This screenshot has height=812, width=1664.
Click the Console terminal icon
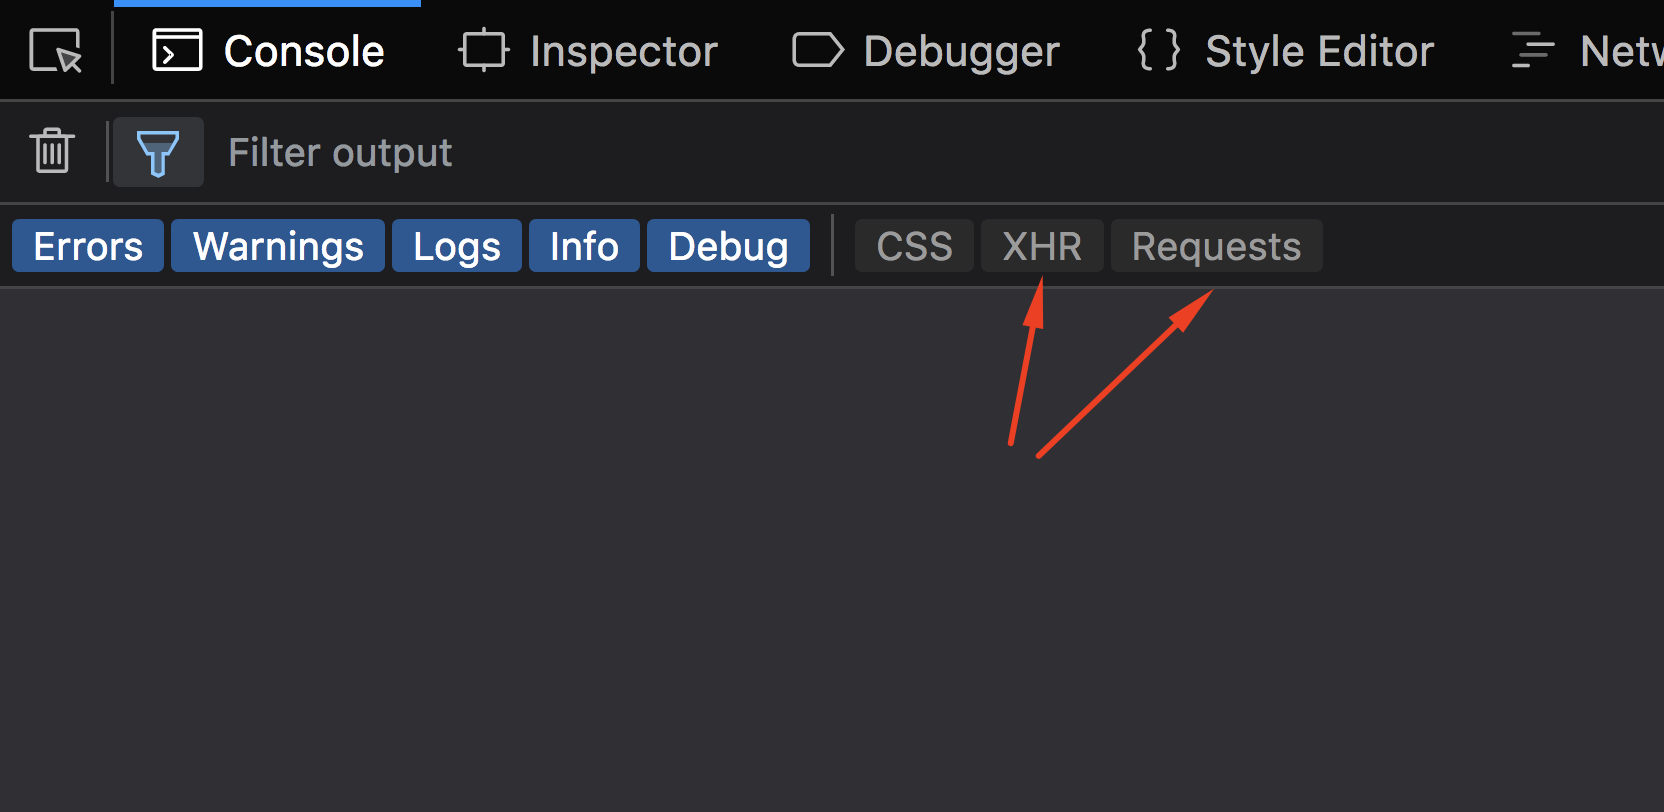177,50
